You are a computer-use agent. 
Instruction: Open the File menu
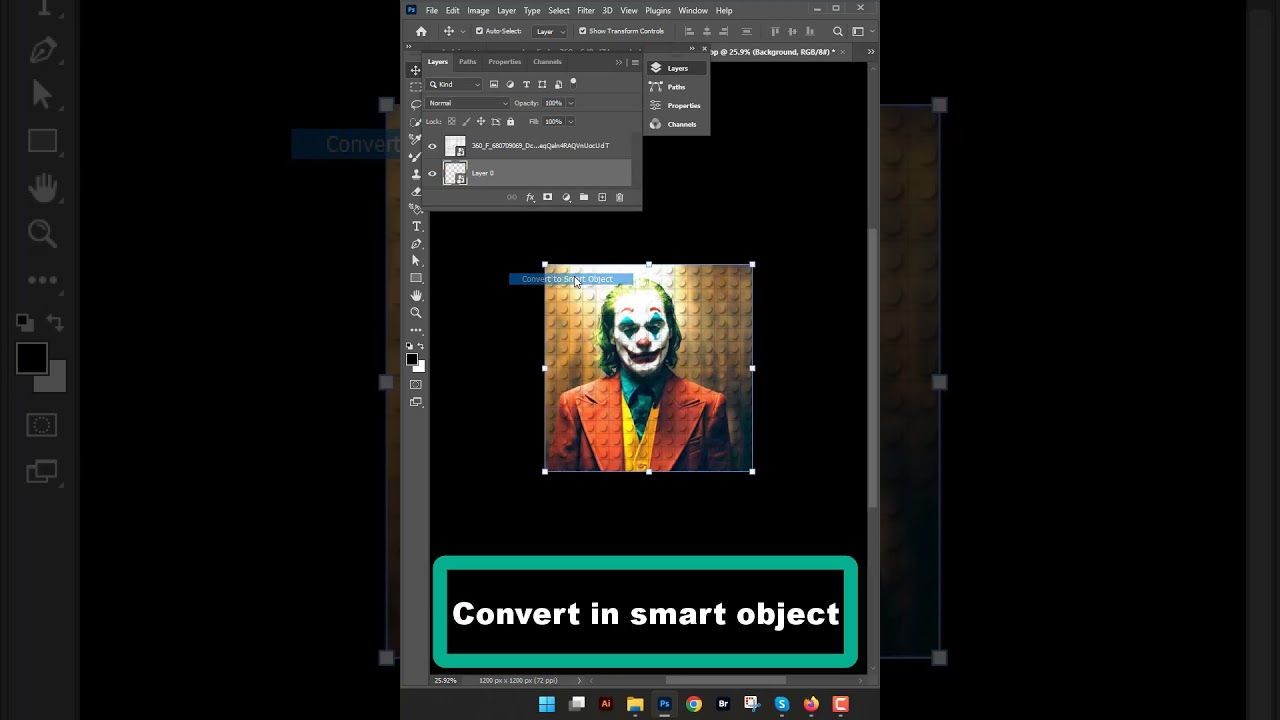[431, 10]
